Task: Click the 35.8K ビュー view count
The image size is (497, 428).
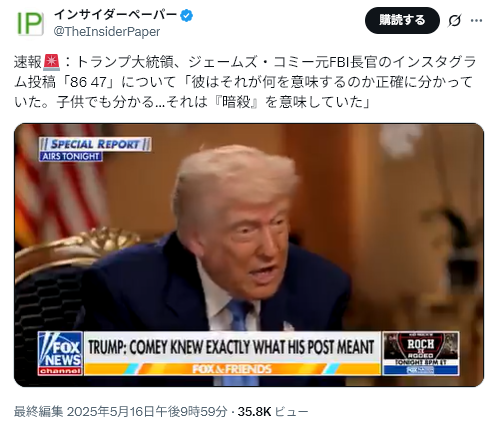Action: point(273,412)
